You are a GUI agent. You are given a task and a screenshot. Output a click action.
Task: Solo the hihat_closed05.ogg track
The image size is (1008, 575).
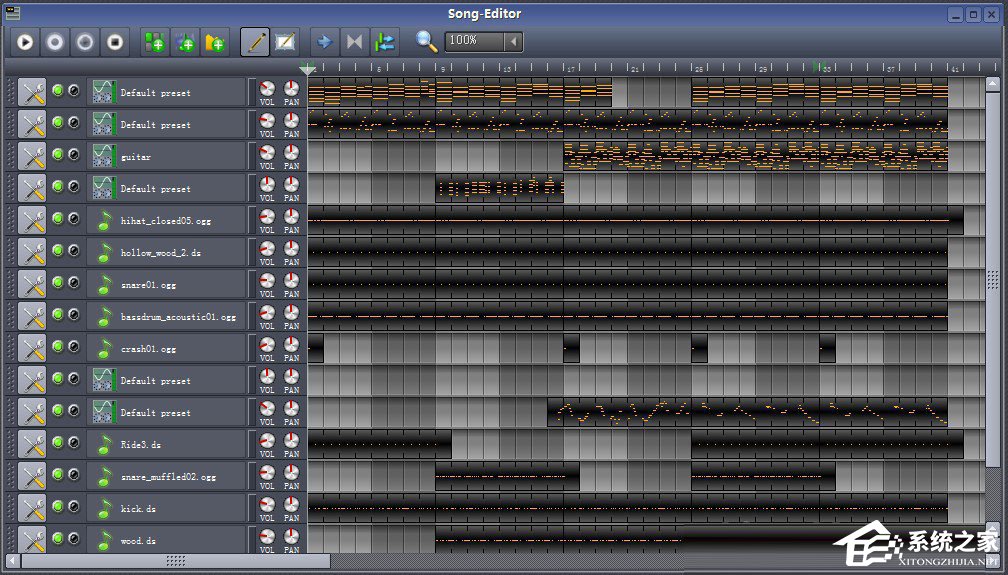tap(73, 219)
